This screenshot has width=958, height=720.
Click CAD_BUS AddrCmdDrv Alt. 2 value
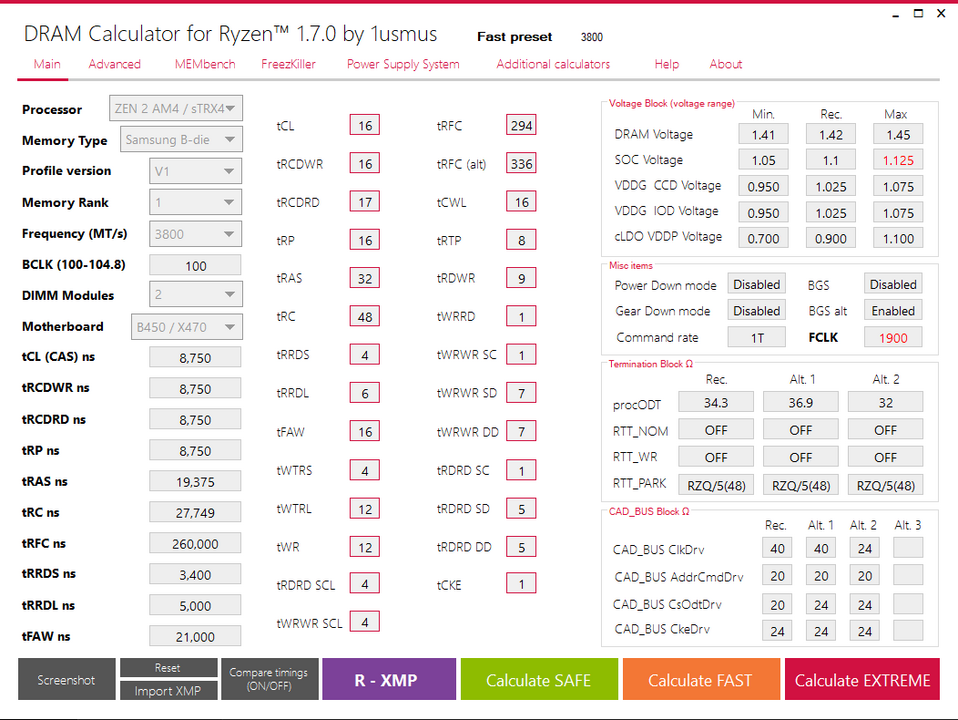pyautogui.click(x=865, y=575)
